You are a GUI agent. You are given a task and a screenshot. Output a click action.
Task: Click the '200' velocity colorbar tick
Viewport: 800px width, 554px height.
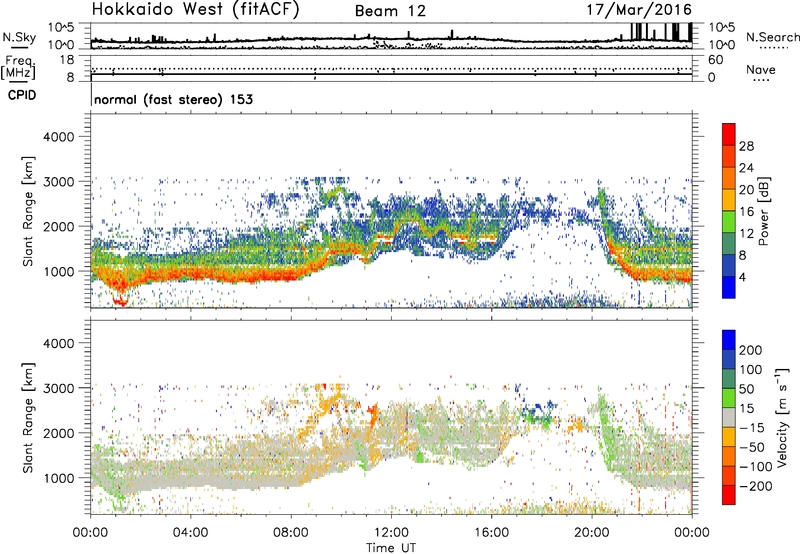point(750,350)
